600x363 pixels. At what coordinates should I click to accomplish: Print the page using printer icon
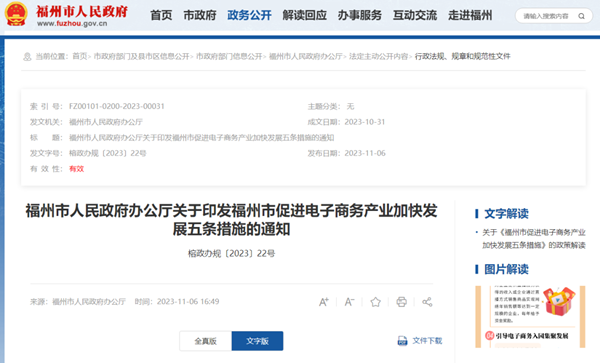401,302
